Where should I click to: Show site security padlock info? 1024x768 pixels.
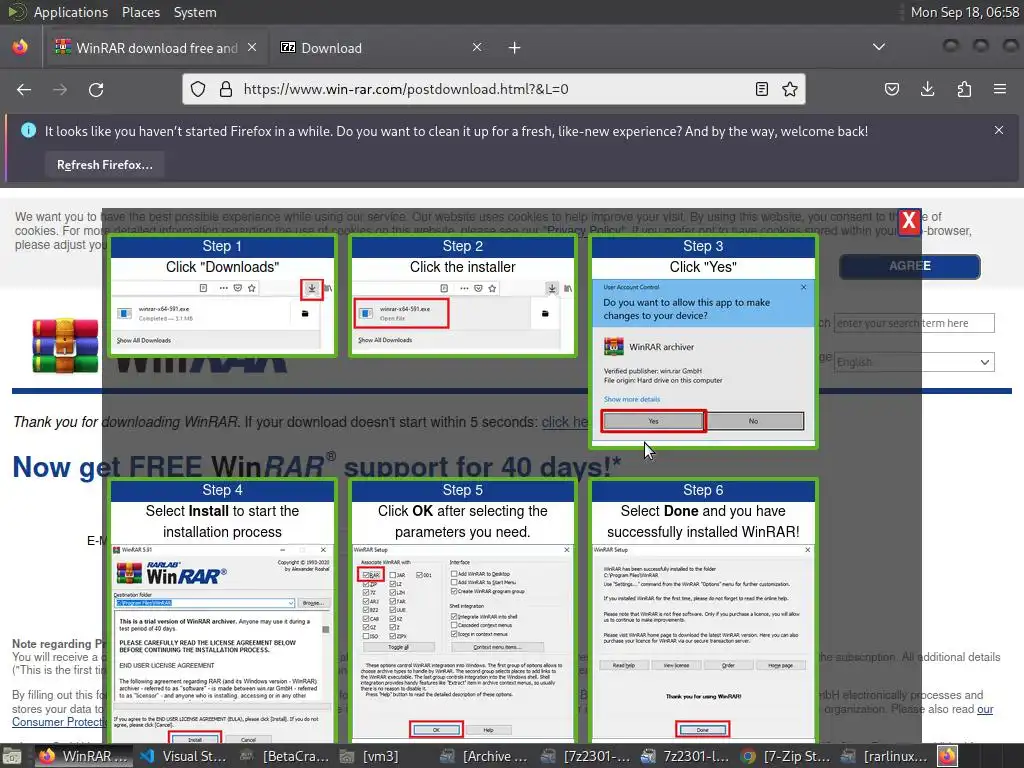226,89
